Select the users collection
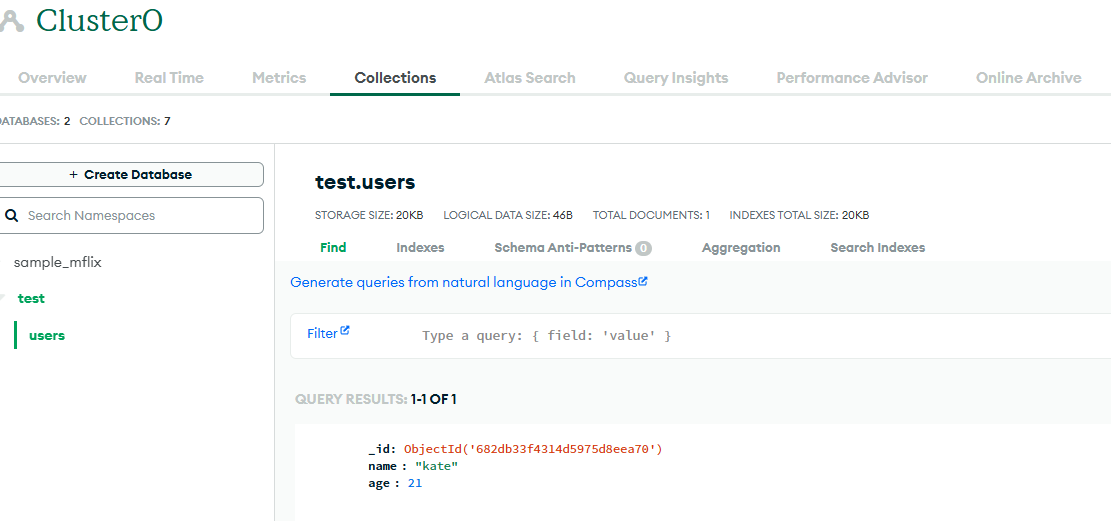The height and width of the screenshot is (521, 1111). pyautogui.click(x=47, y=335)
